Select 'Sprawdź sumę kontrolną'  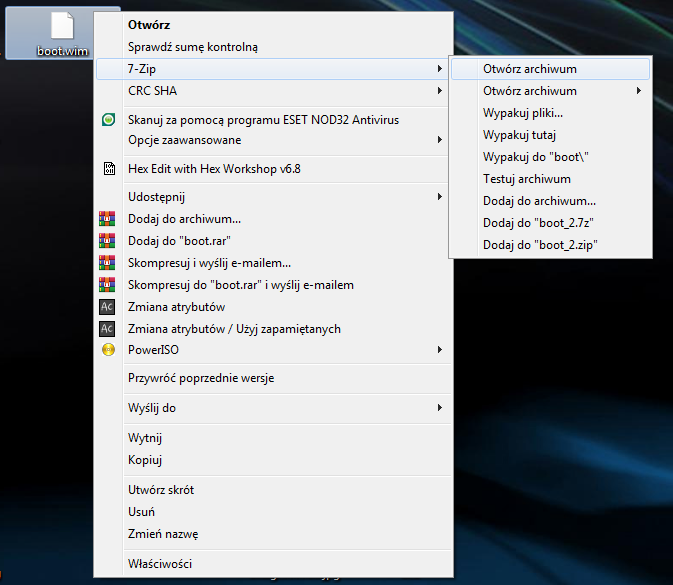coord(274,47)
